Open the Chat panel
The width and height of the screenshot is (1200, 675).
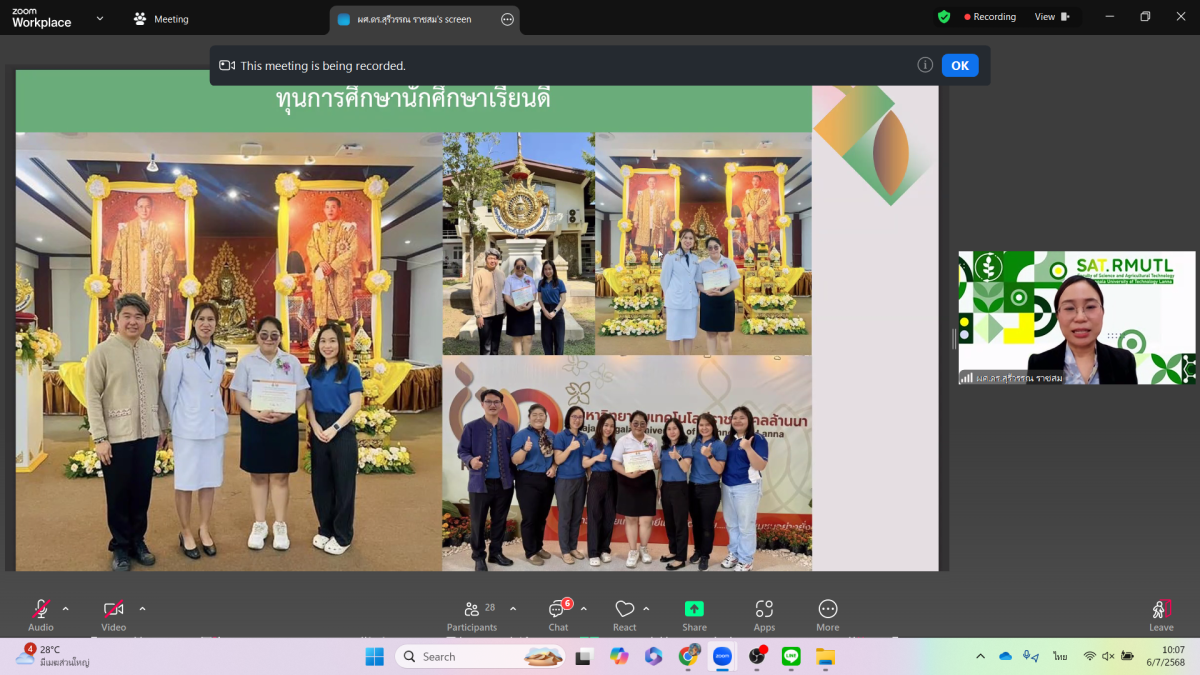pyautogui.click(x=558, y=615)
